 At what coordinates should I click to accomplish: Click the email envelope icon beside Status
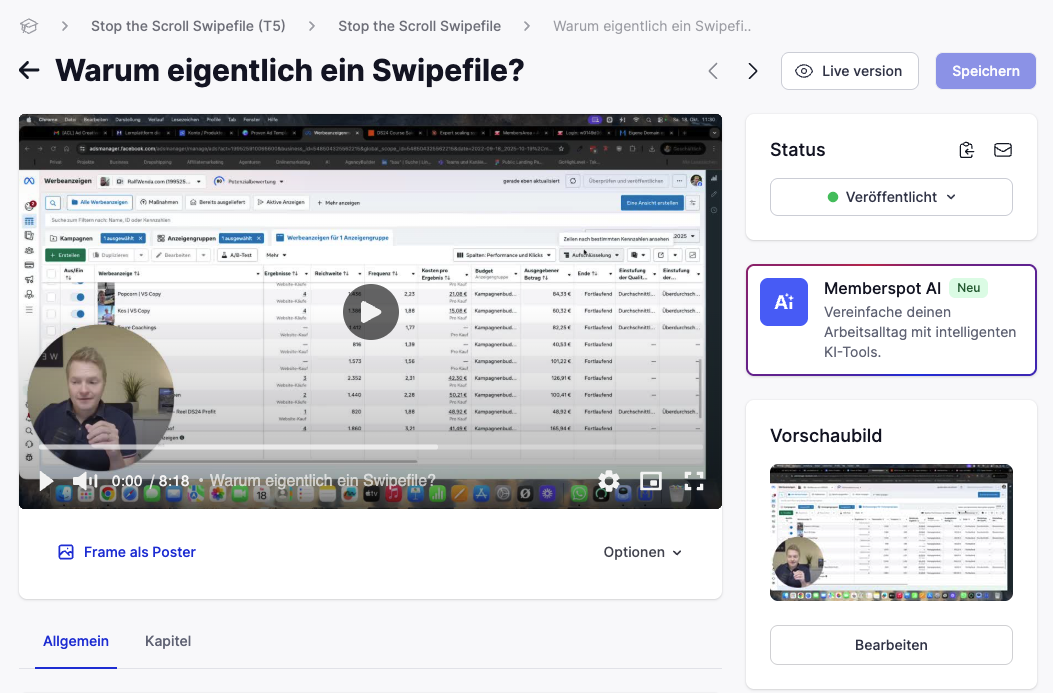point(1003,149)
